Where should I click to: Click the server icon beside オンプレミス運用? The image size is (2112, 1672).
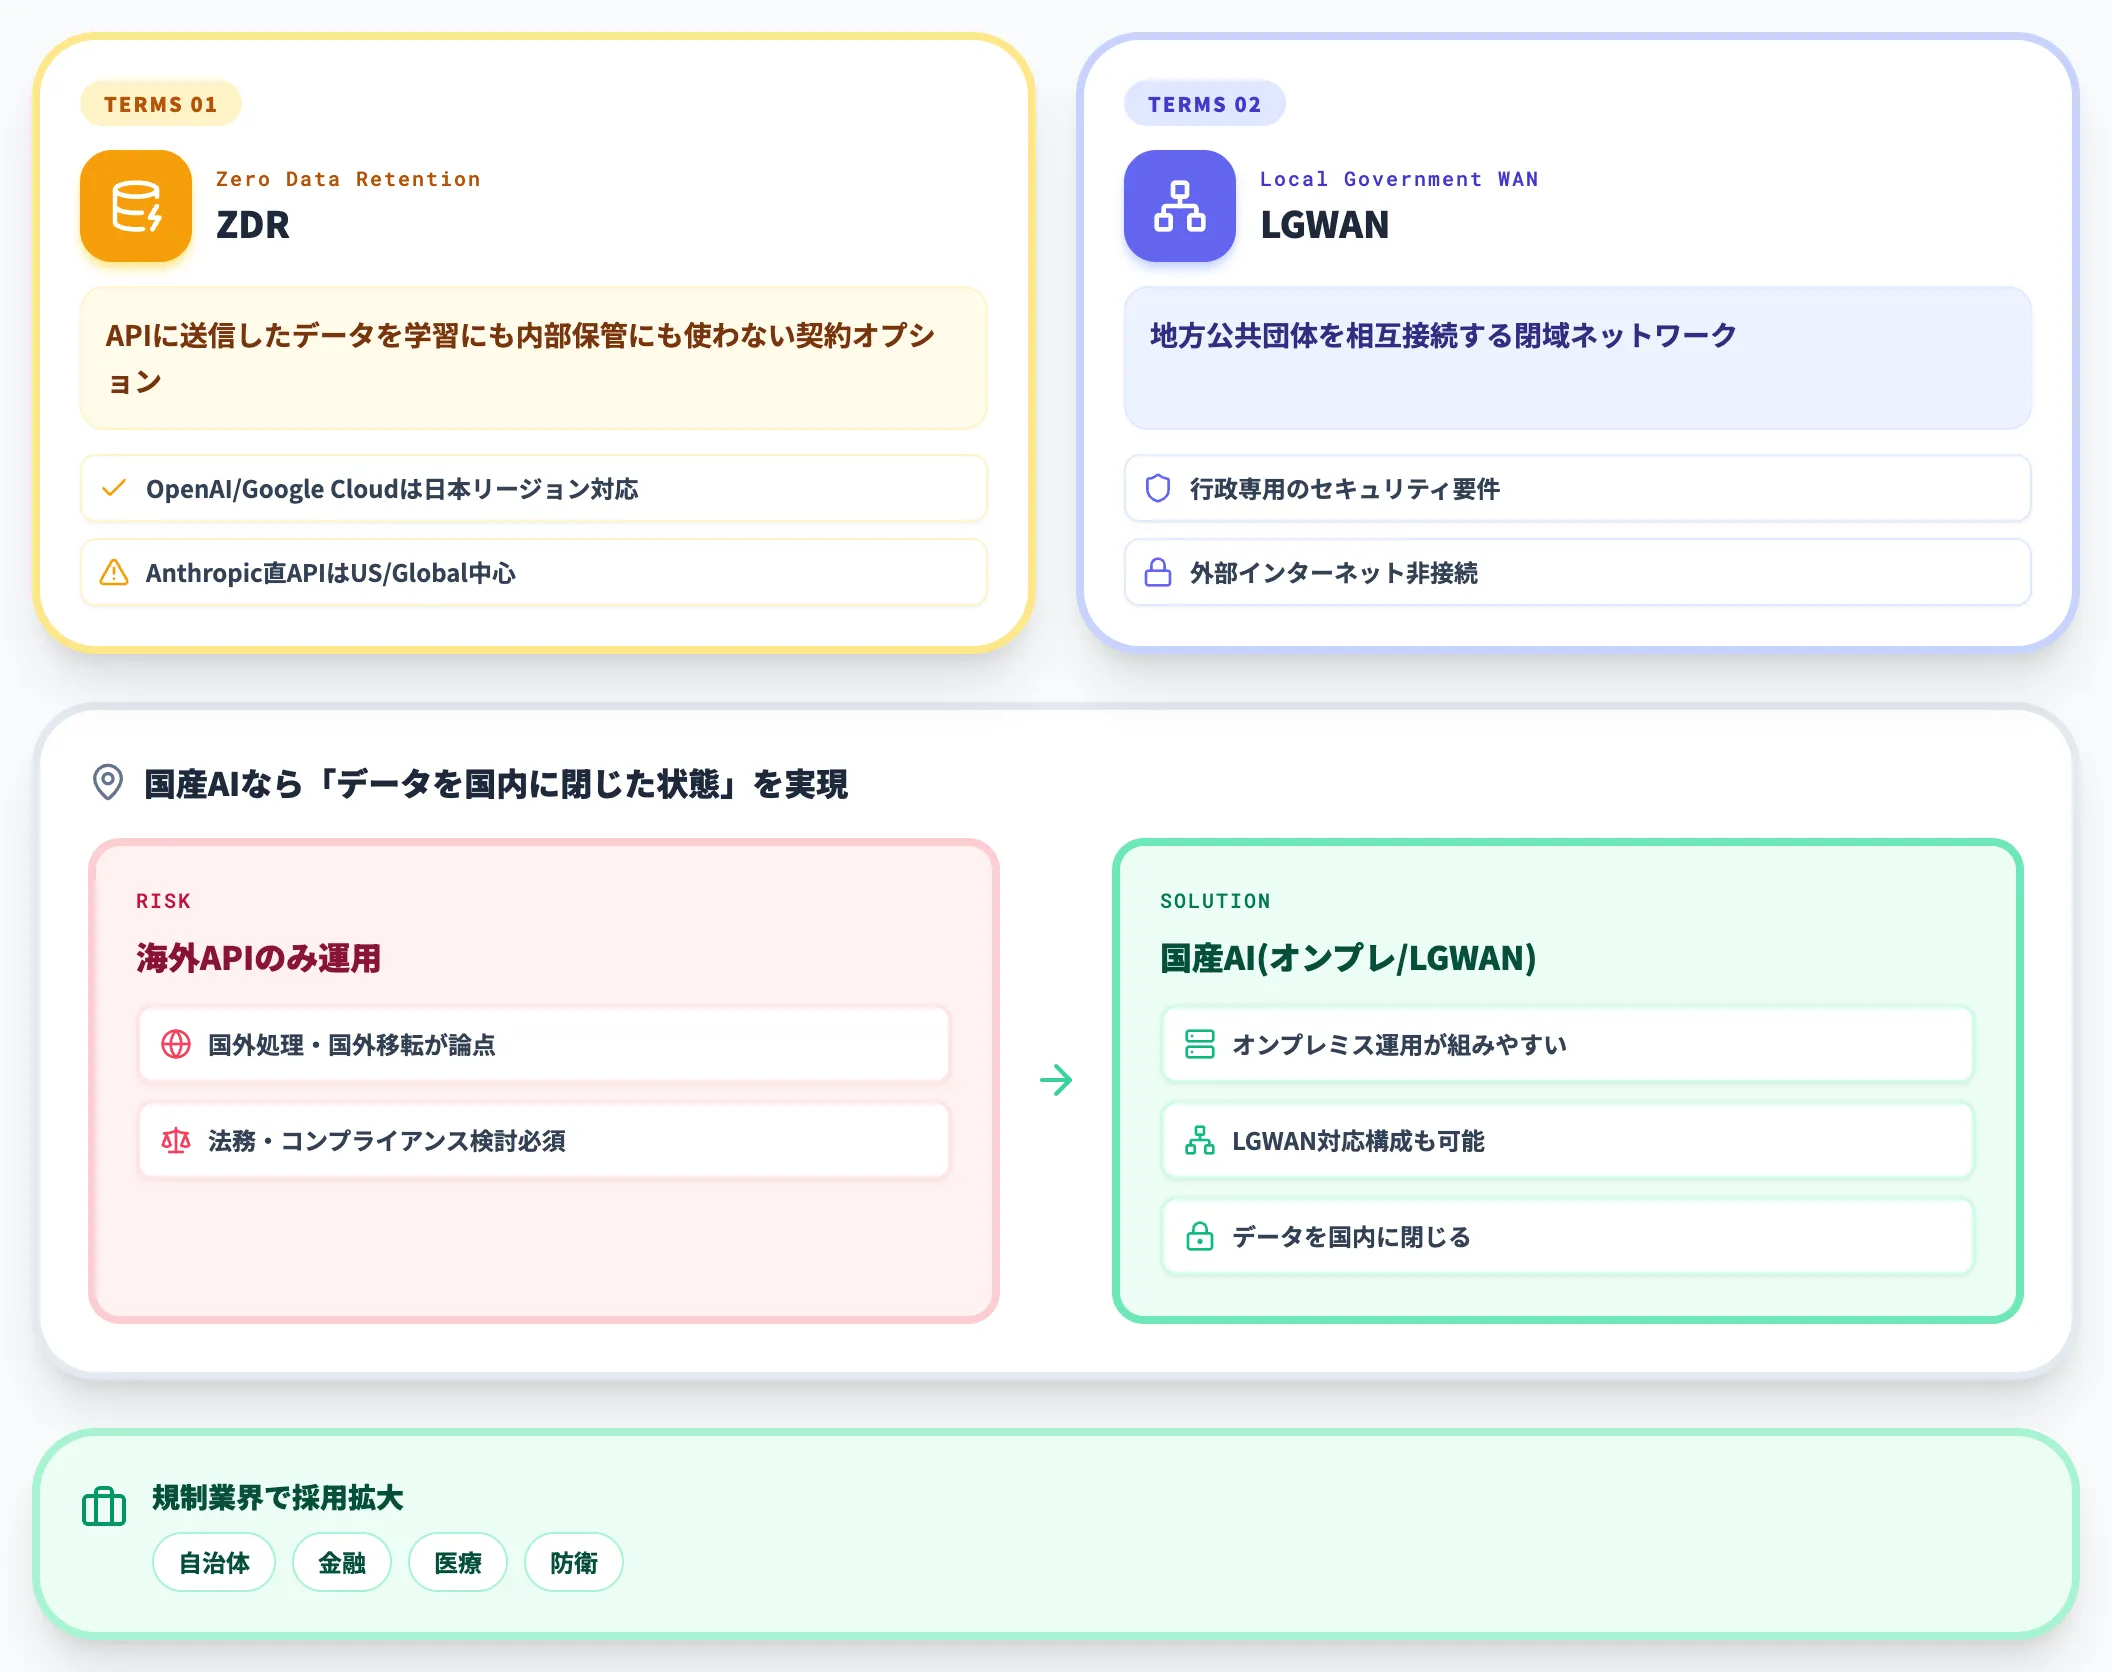[1200, 1044]
